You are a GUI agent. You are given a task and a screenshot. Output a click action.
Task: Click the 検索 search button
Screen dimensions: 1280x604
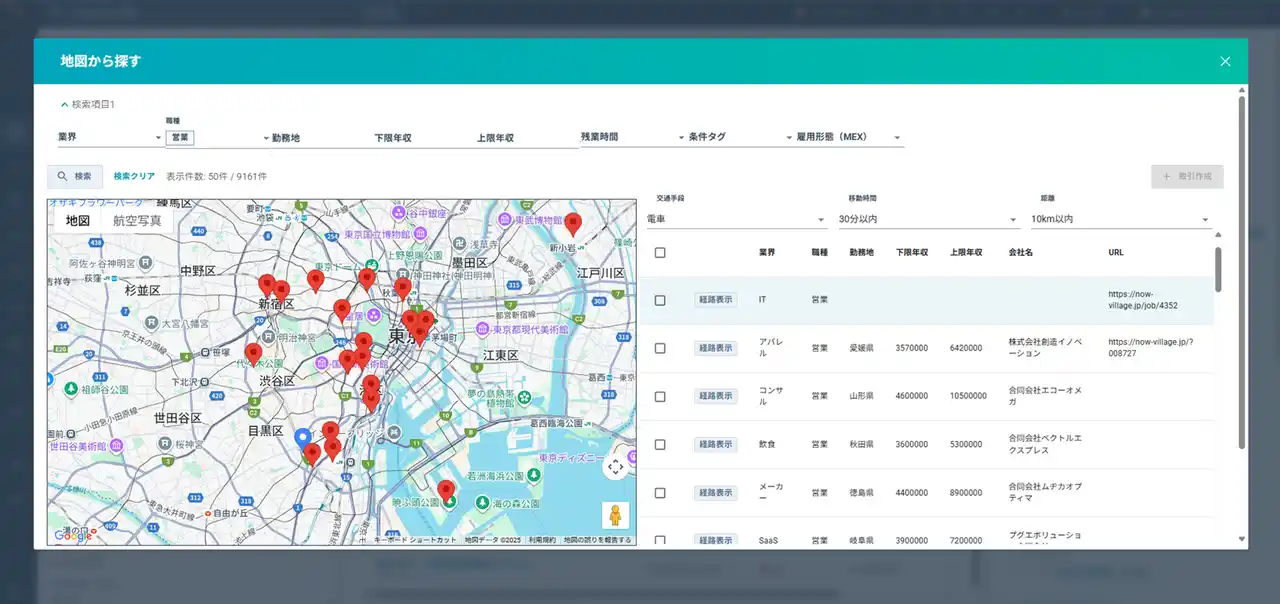[75, 176]
